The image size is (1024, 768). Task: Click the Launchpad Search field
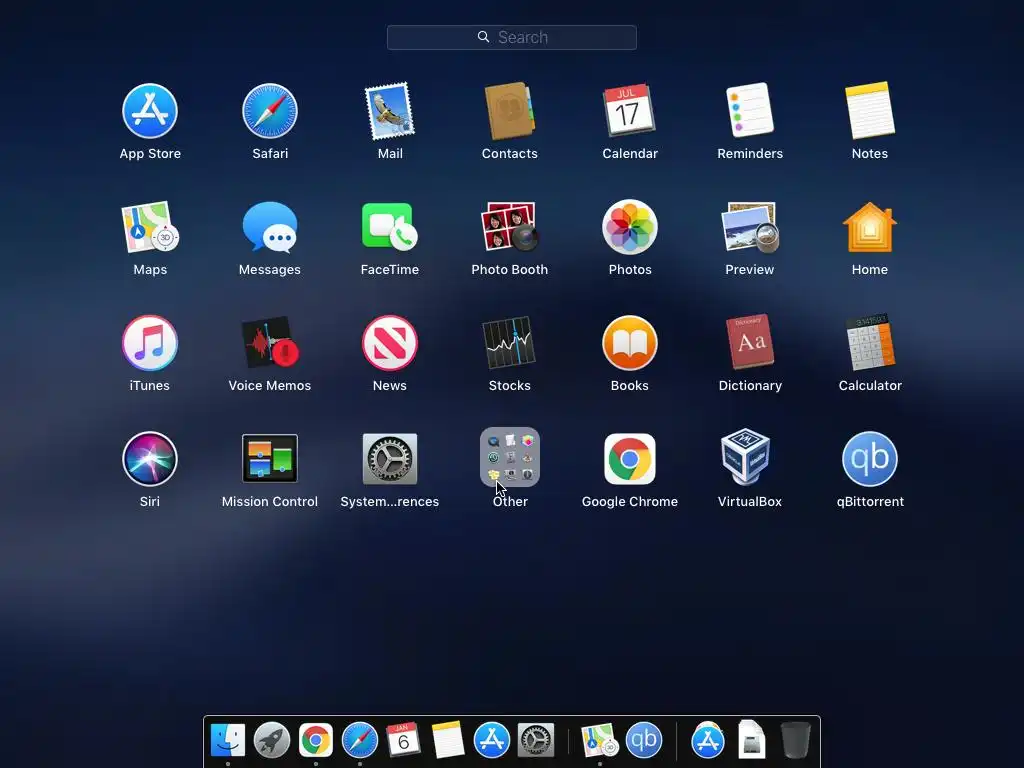[x=511, y=37]
